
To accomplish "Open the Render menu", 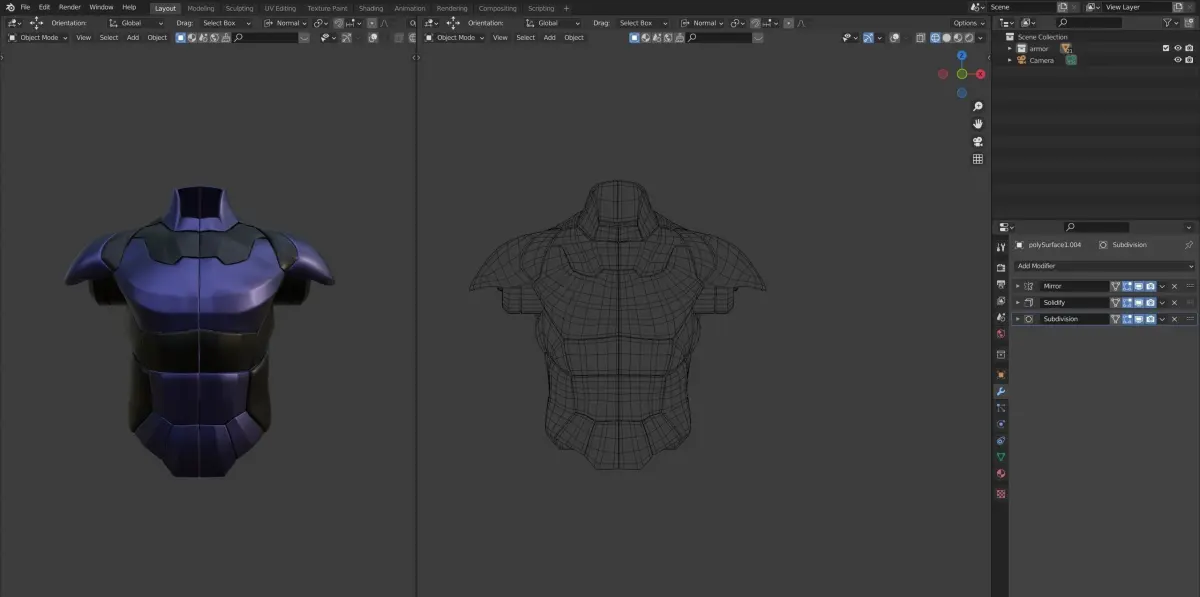I will (69, 7).
